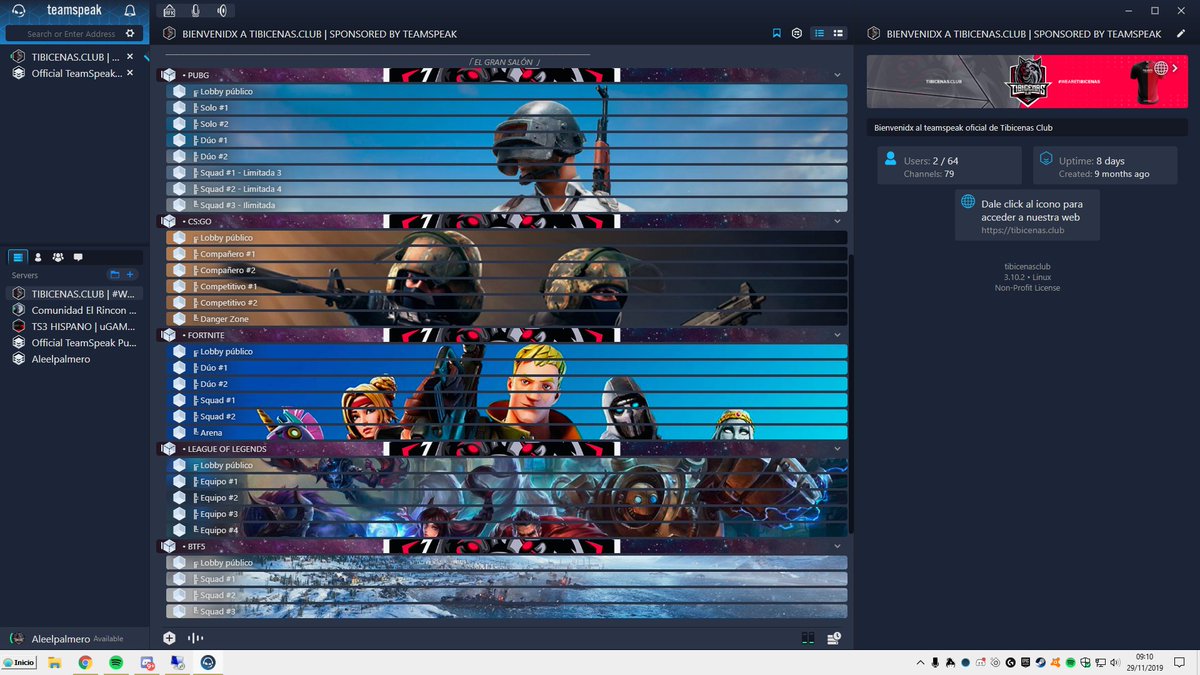Open the connection status servers icon
1200x675 pixels.
808,638
